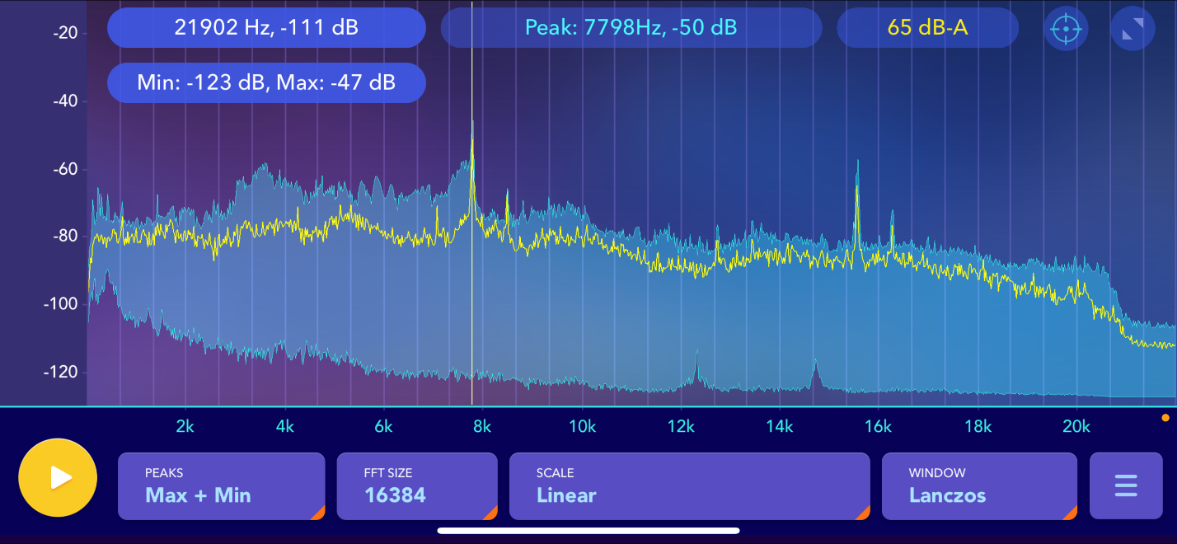This screenshot has height=544, width=1177.
Task: Tap the Peak 7798Hz readout
Action: pyautogui.click(x=631, y=28)
